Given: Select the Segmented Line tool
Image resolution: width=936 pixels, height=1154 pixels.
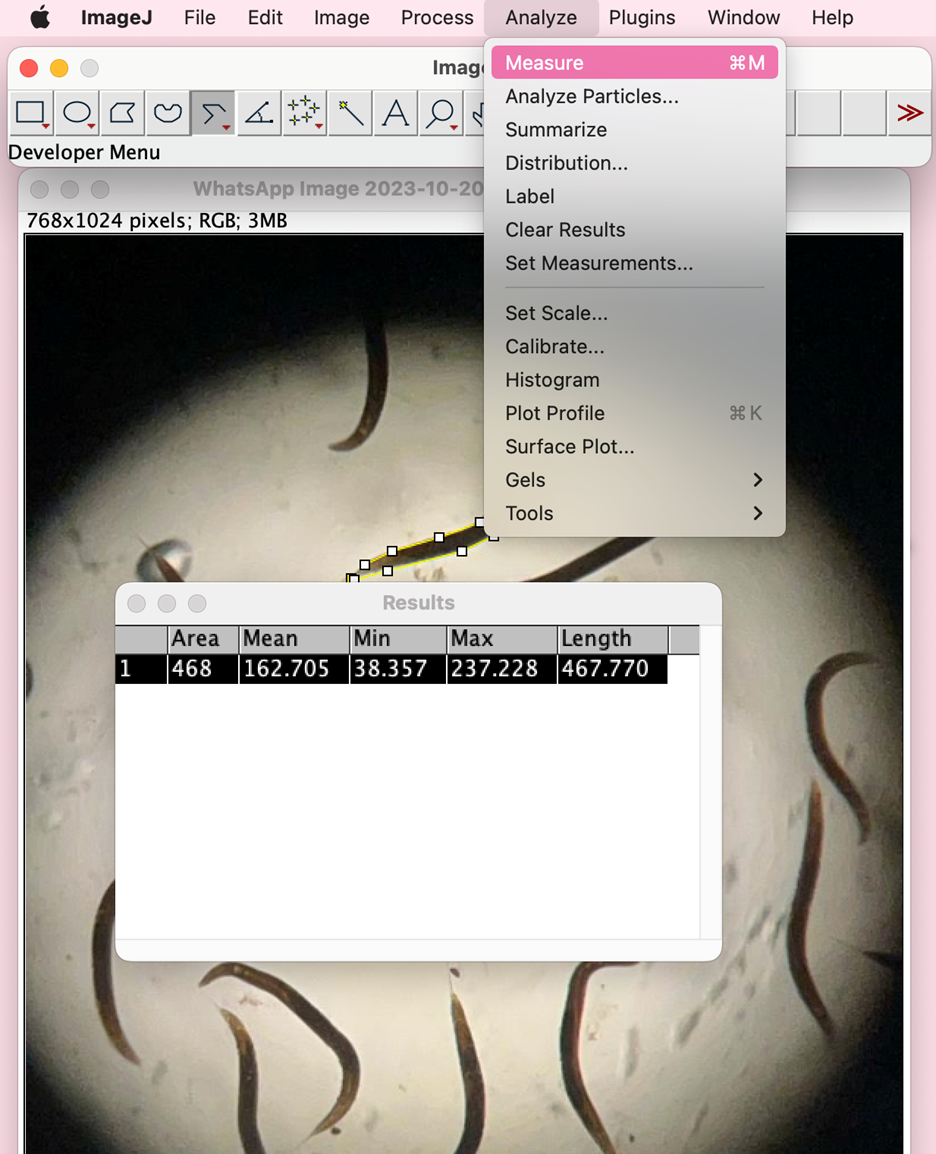Looking at the screenshot, I should pyautogui.click(x=213, y=113).
